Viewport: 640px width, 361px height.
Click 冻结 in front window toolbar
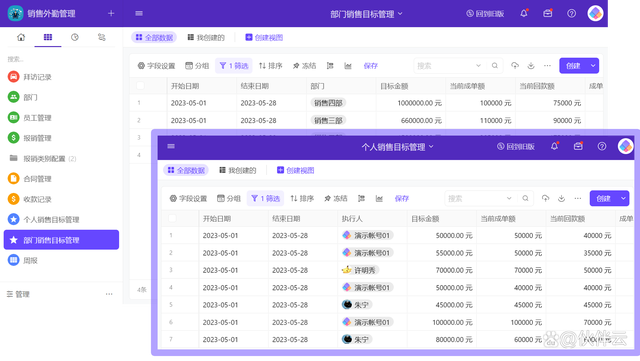tap(336, 198)
